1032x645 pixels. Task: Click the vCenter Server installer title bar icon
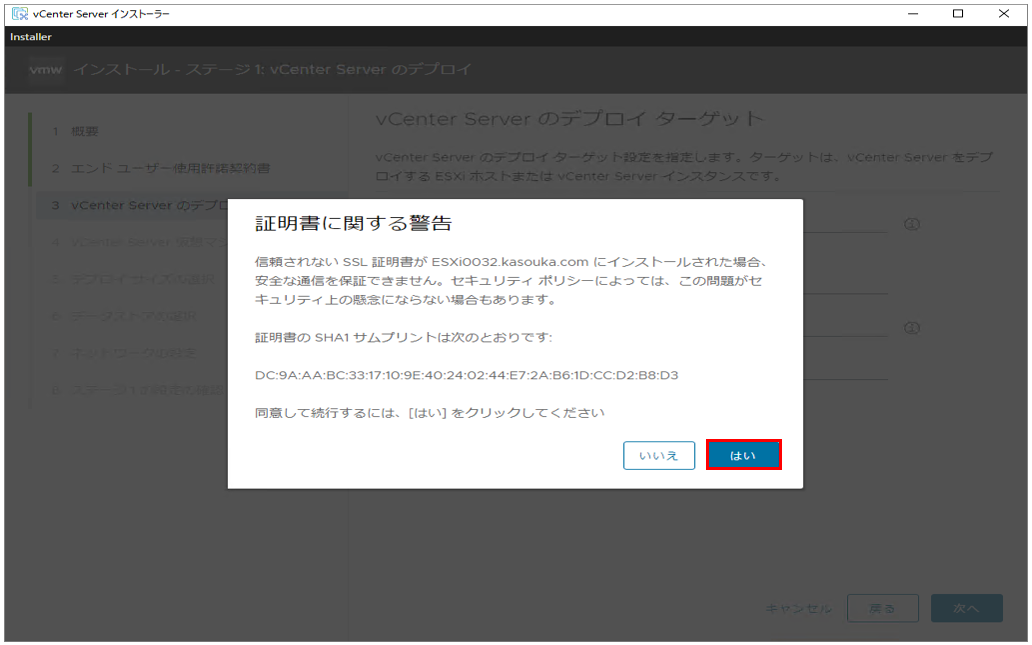20,13
